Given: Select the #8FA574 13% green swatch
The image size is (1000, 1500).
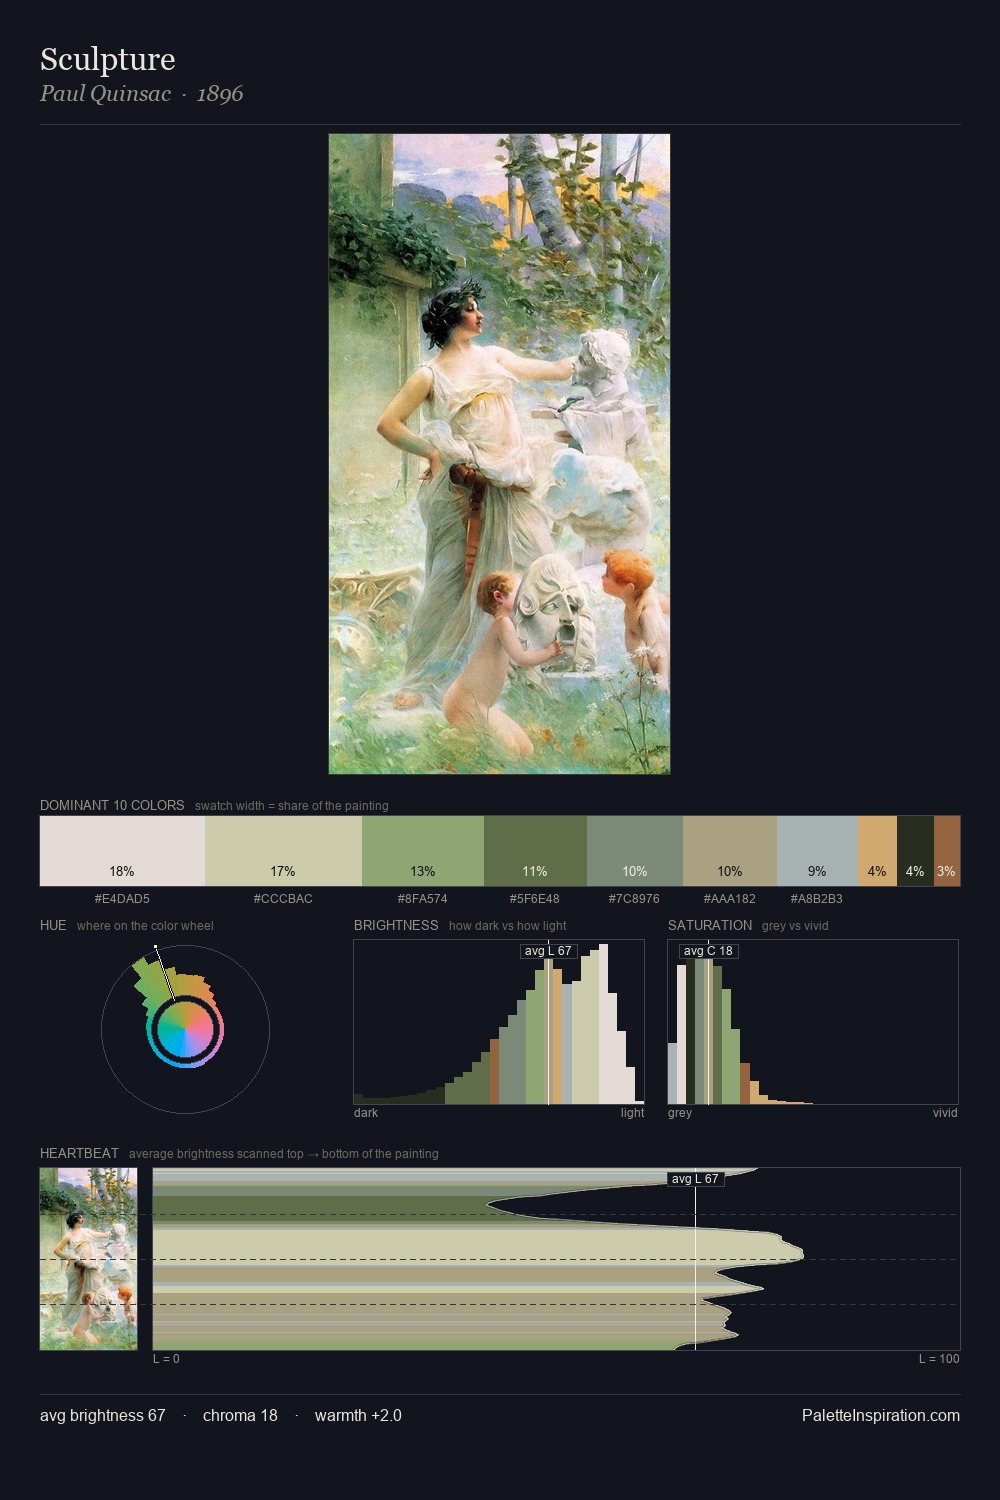Looking at the screenshot, I should click(423, 851).
